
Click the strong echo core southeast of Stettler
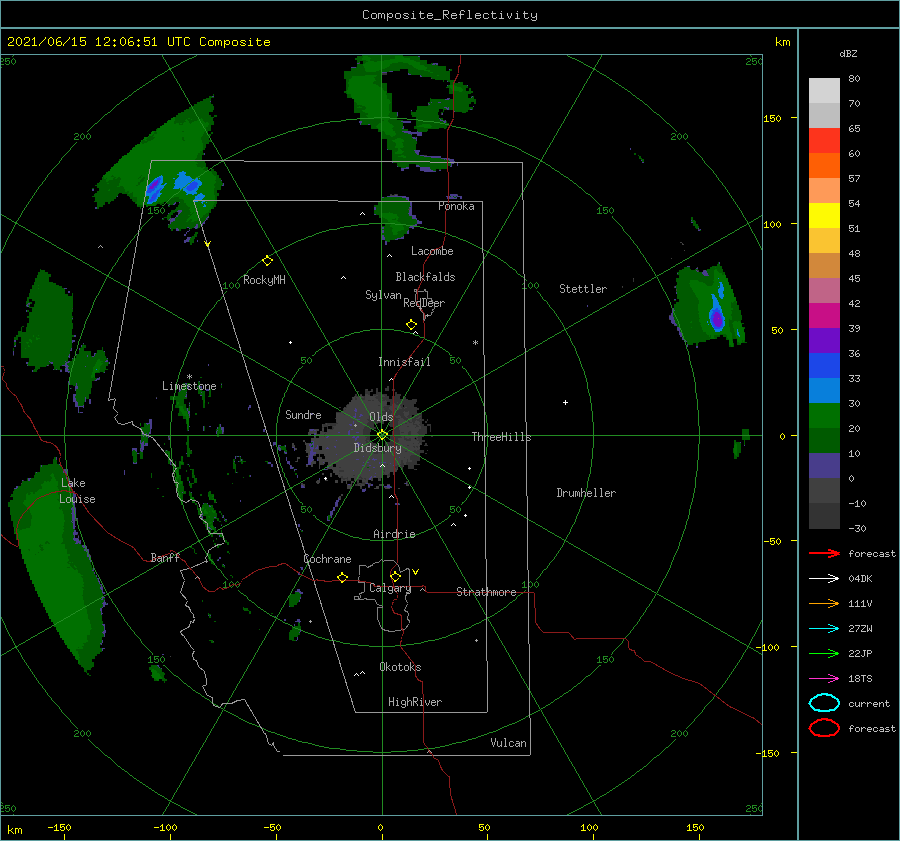pos(716,317)
